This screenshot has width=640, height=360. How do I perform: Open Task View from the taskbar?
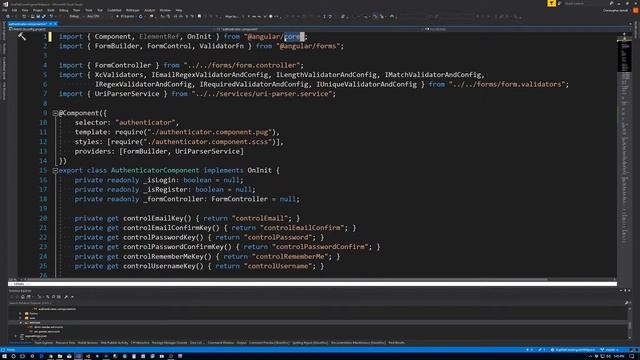click(22, 356)
